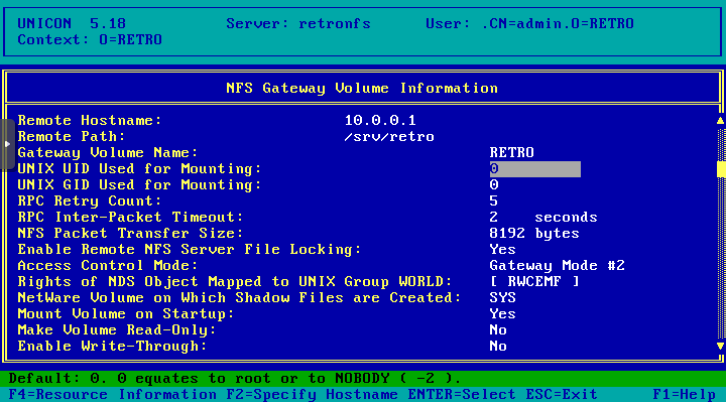The width and height of the screenshot is (726, 402).
Task: Click the Context: O=RETRO text
Action: coord(90,40)
